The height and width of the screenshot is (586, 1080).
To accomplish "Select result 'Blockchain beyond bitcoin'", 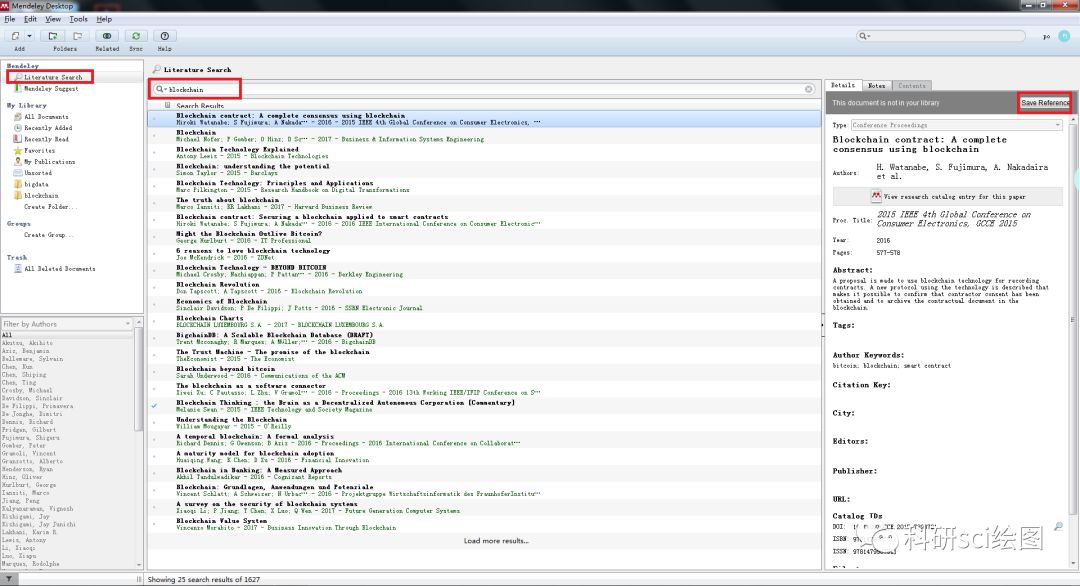I will point(484,372).
